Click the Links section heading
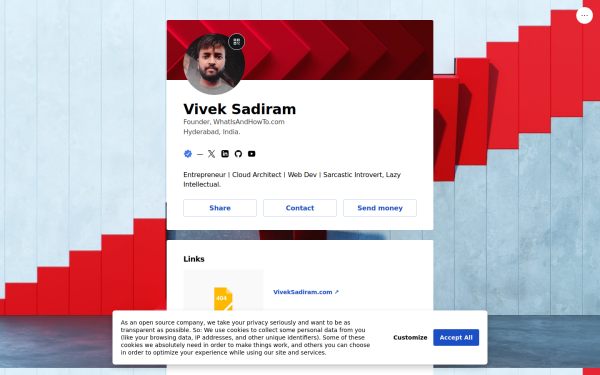 point(194,259)
